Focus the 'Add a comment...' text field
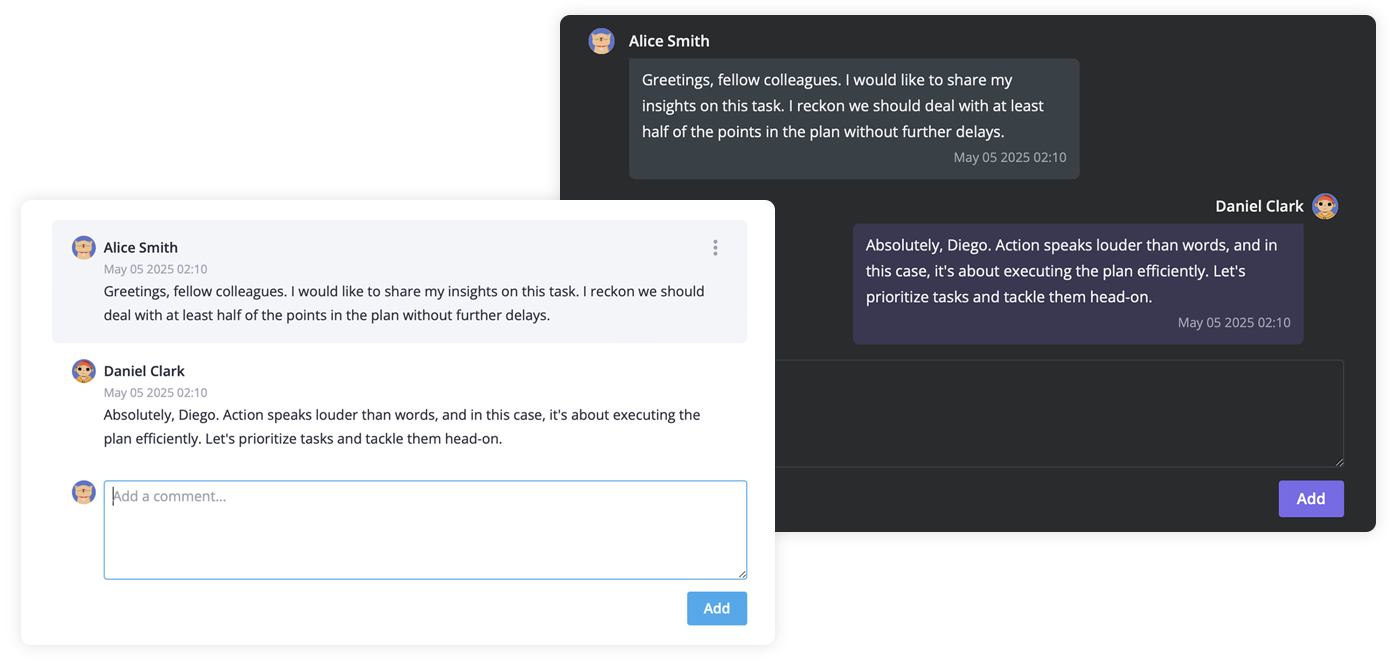This screenshot has width=1400, height=662. pos(425,530)
